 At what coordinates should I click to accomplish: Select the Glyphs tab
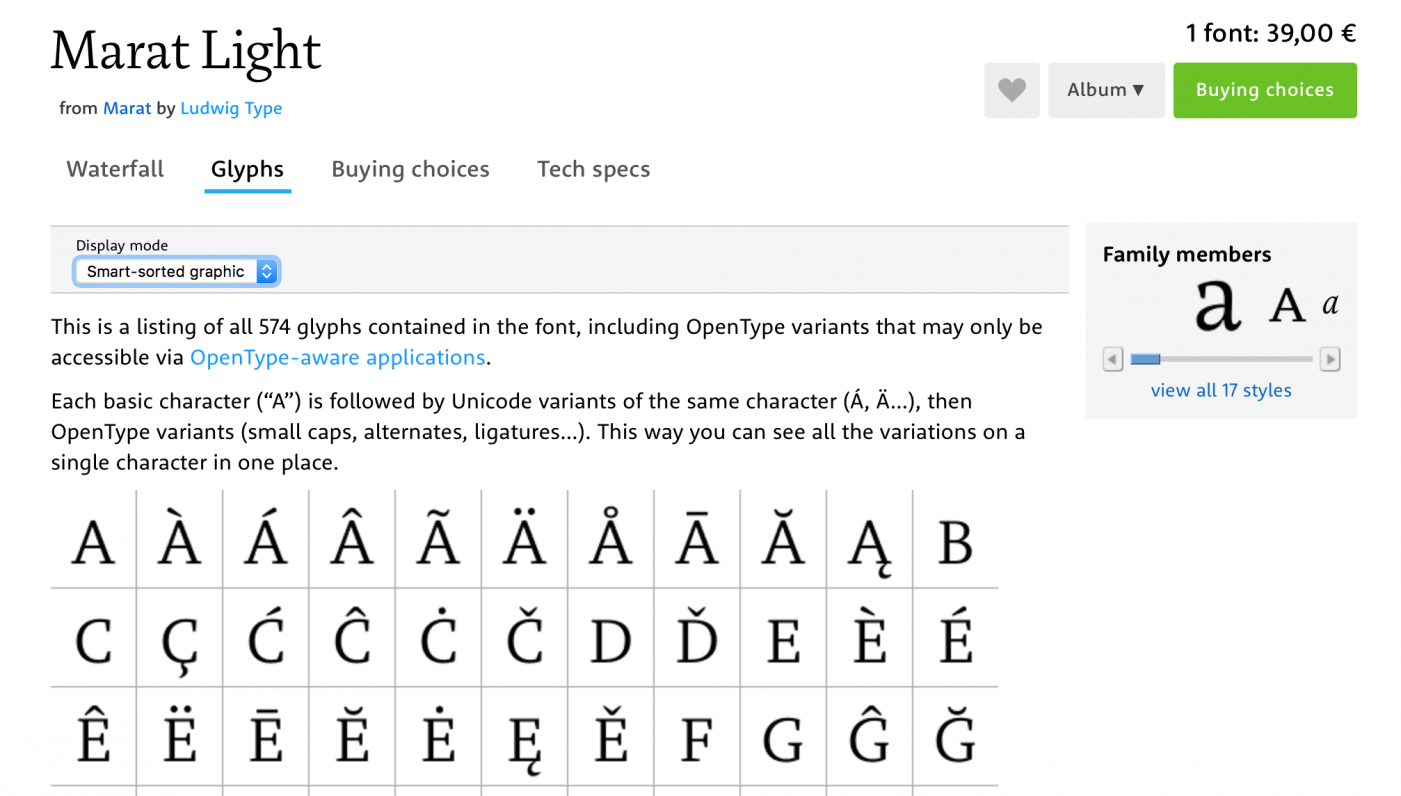click(247, 169)
